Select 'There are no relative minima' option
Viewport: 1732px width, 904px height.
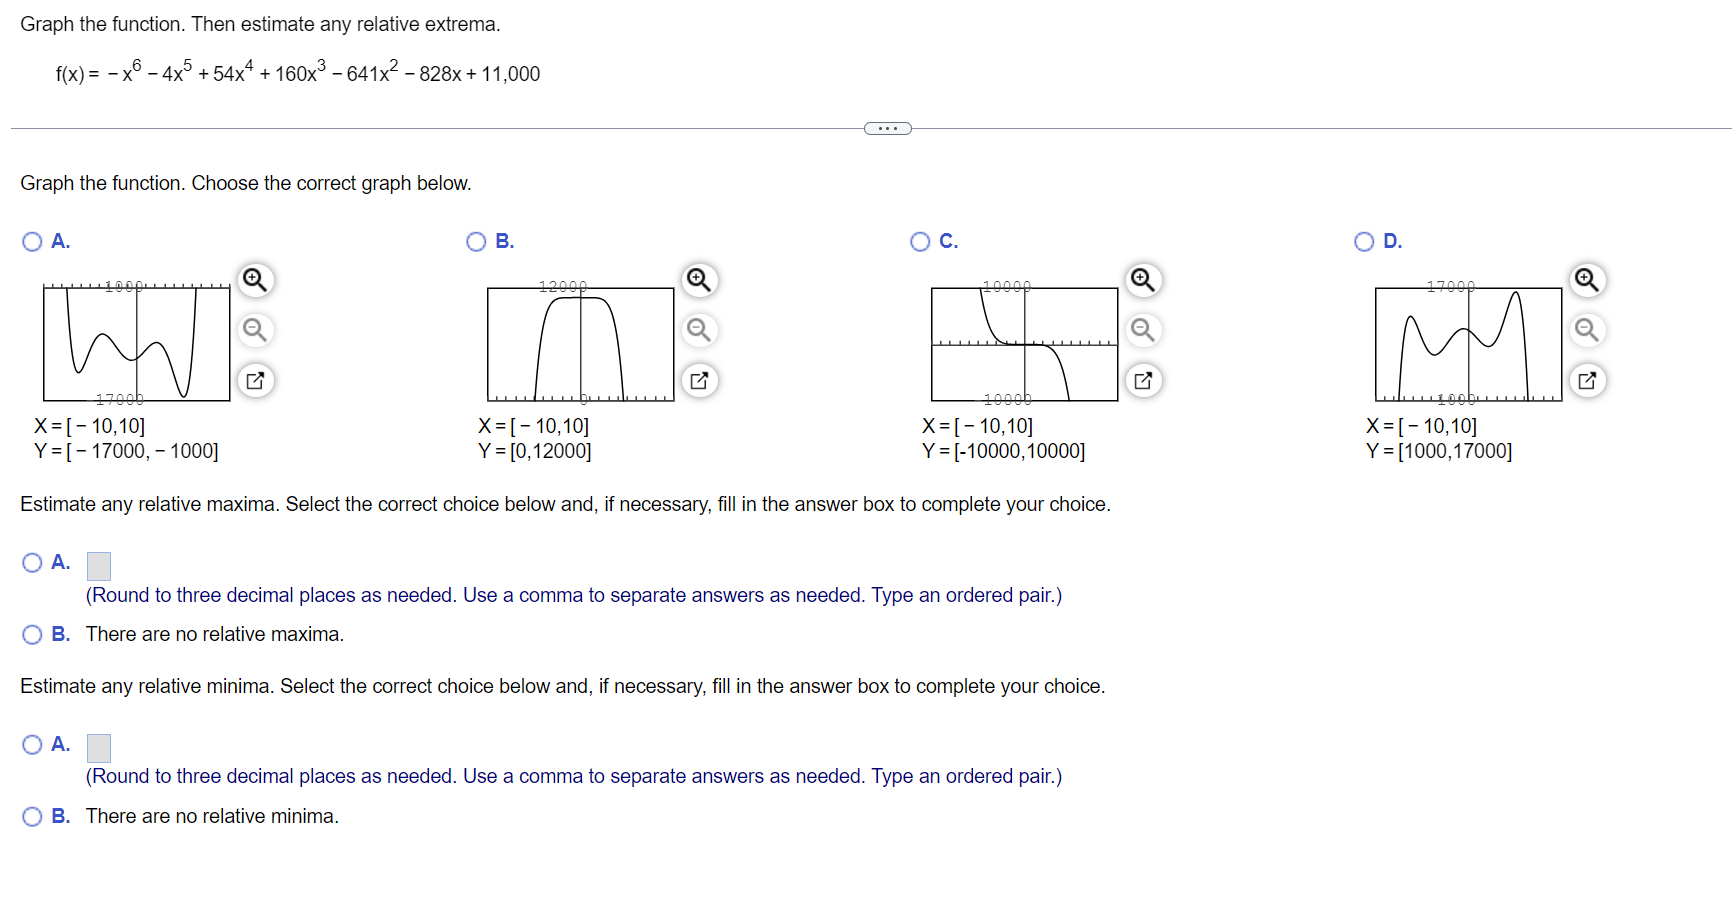coord(31,815)
